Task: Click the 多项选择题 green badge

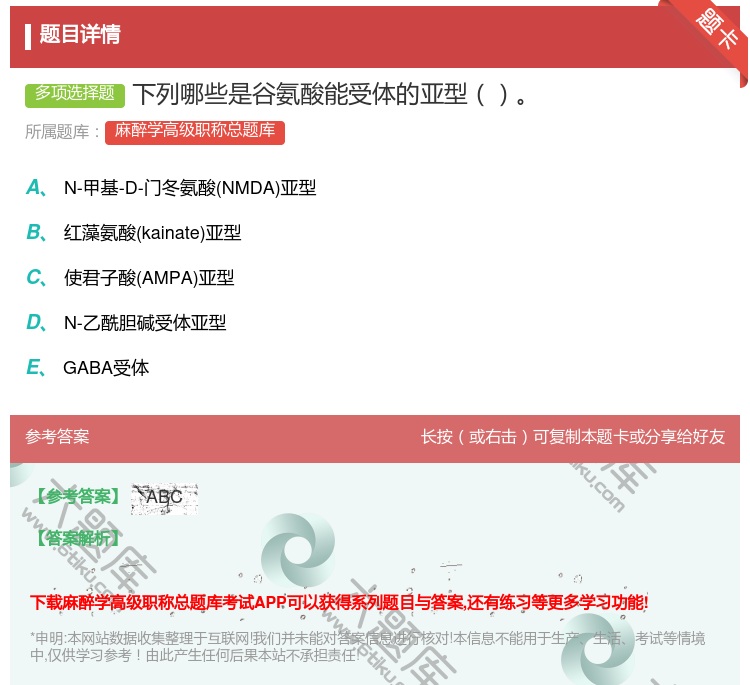Action: [x=75, y=94]
